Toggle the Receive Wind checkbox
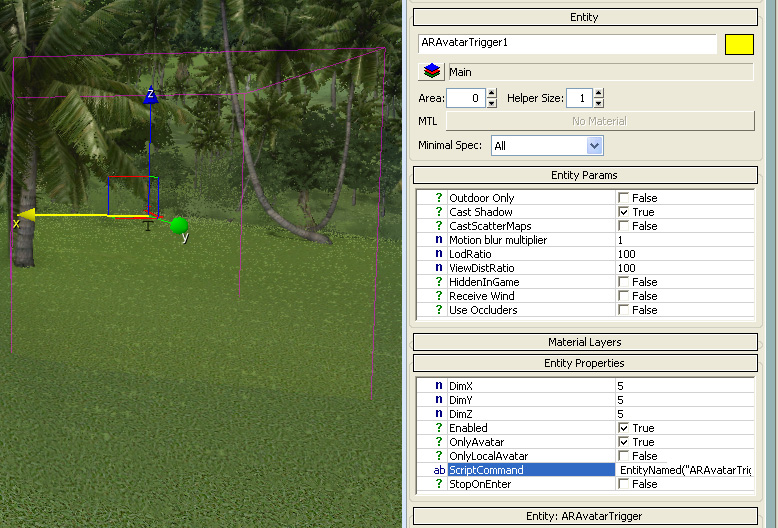The height and width of the screenshot is (528, 778). [x=623, y=296]
